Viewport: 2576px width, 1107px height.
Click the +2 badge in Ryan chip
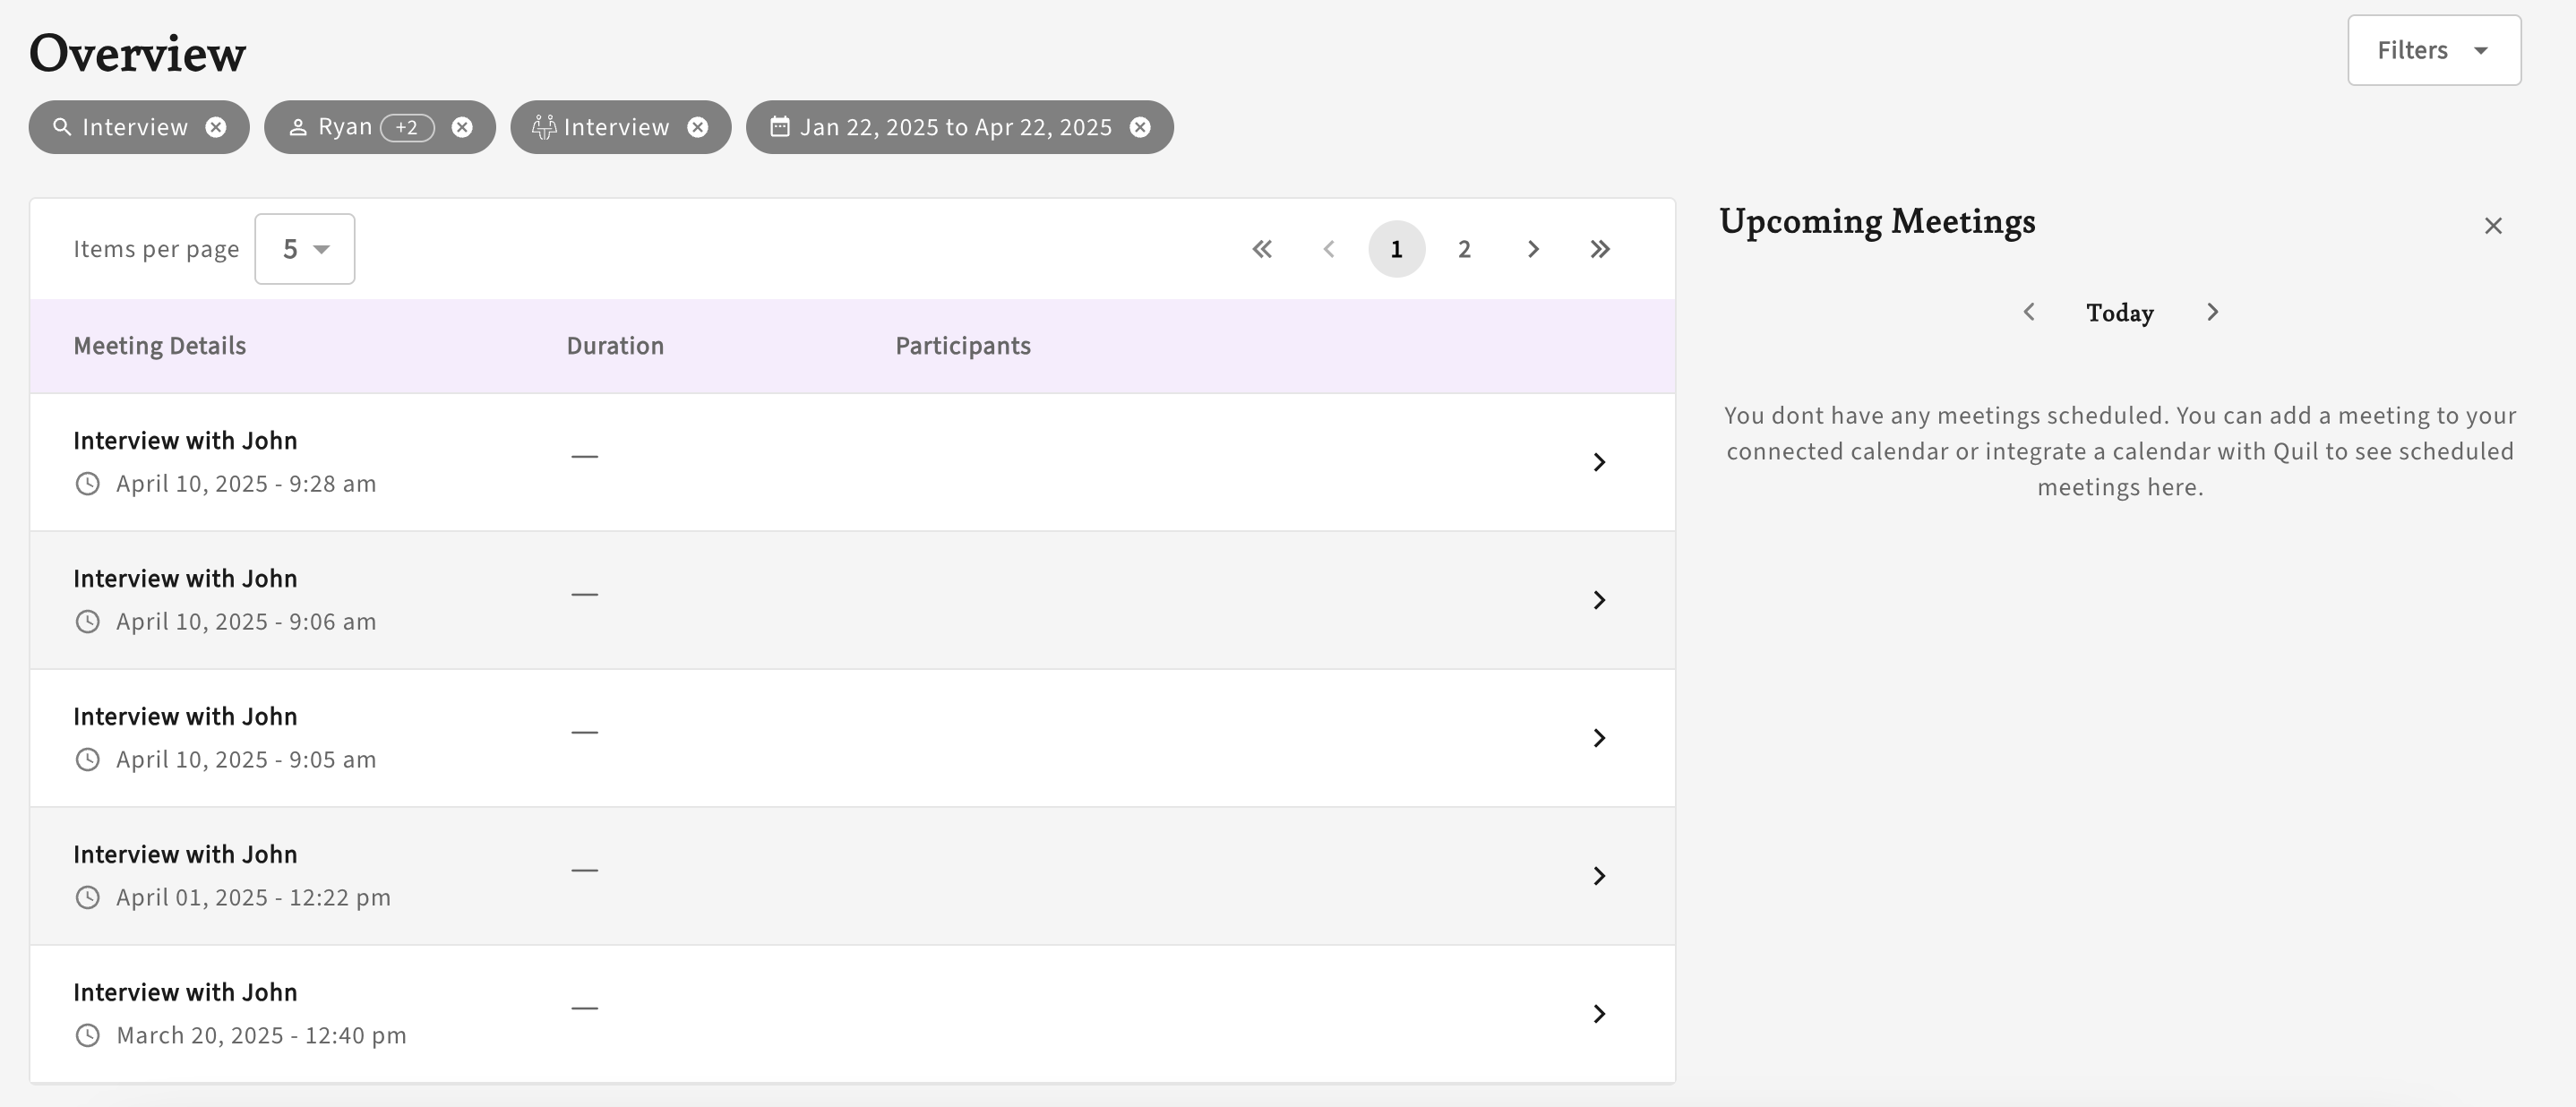pos(407,128)
